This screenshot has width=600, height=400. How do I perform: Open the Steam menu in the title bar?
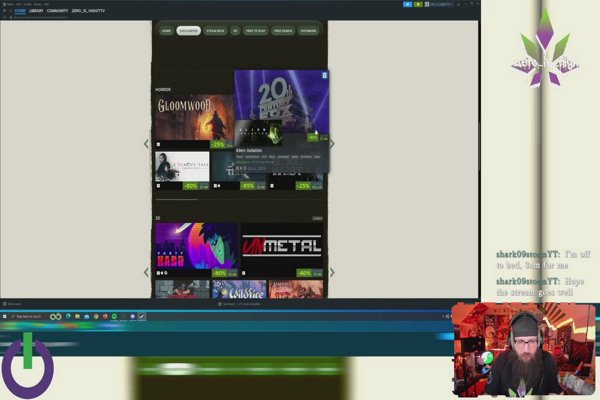pos(9,4)
